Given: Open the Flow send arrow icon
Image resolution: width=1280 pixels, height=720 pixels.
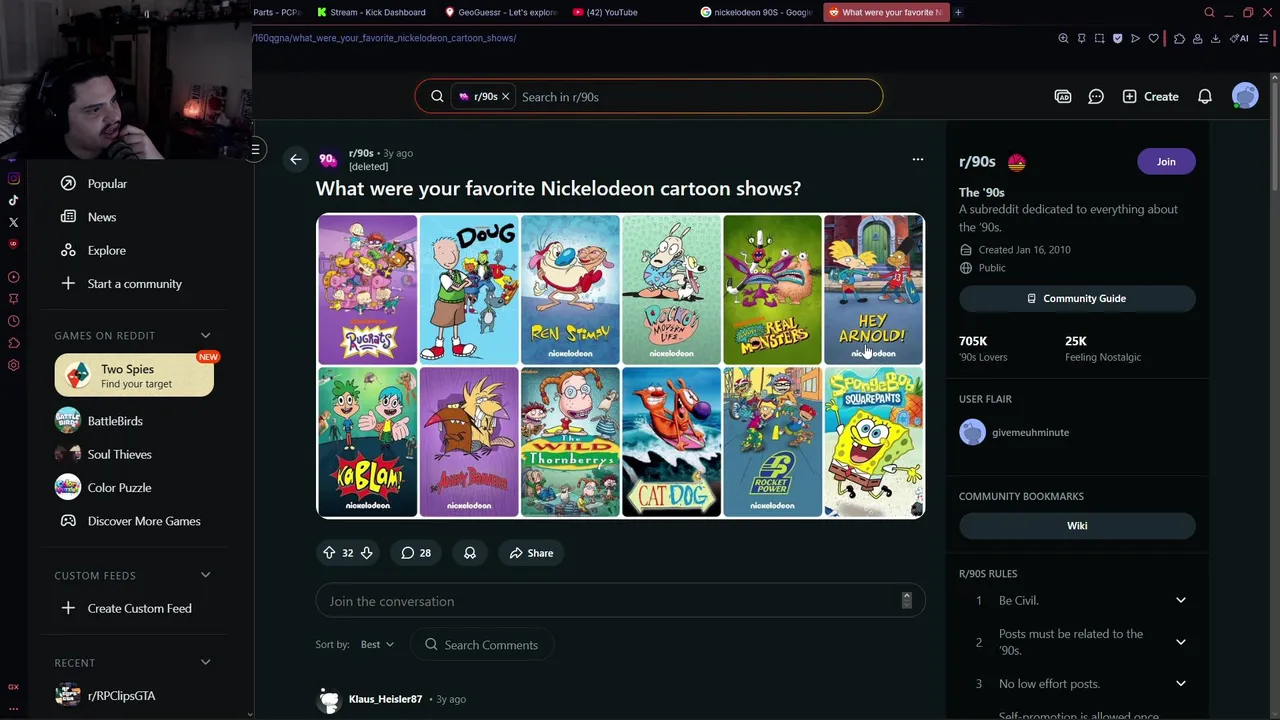Looking at the screenshot, I should pos(1135,38).
